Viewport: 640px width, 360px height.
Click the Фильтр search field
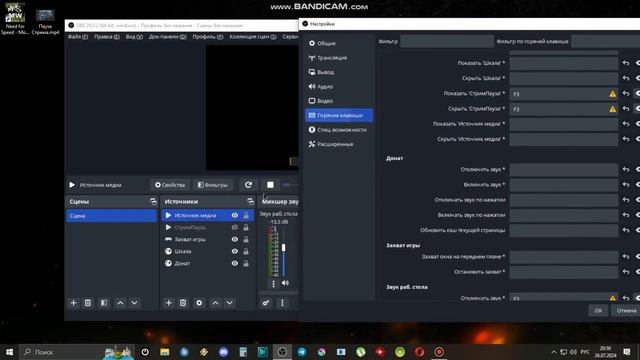tap(447, 41)
